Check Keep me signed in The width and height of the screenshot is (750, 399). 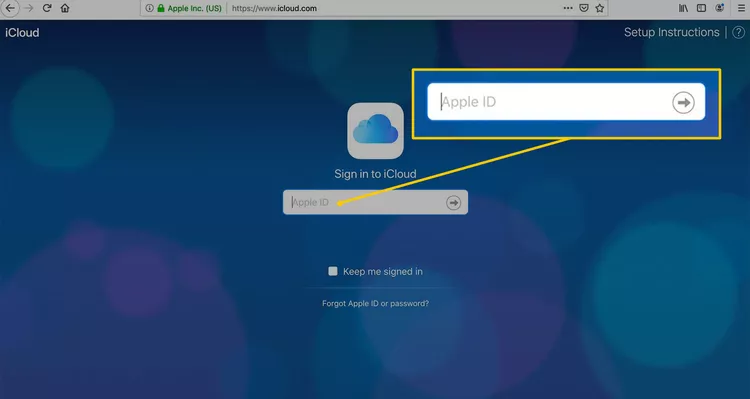pos(333,271)
